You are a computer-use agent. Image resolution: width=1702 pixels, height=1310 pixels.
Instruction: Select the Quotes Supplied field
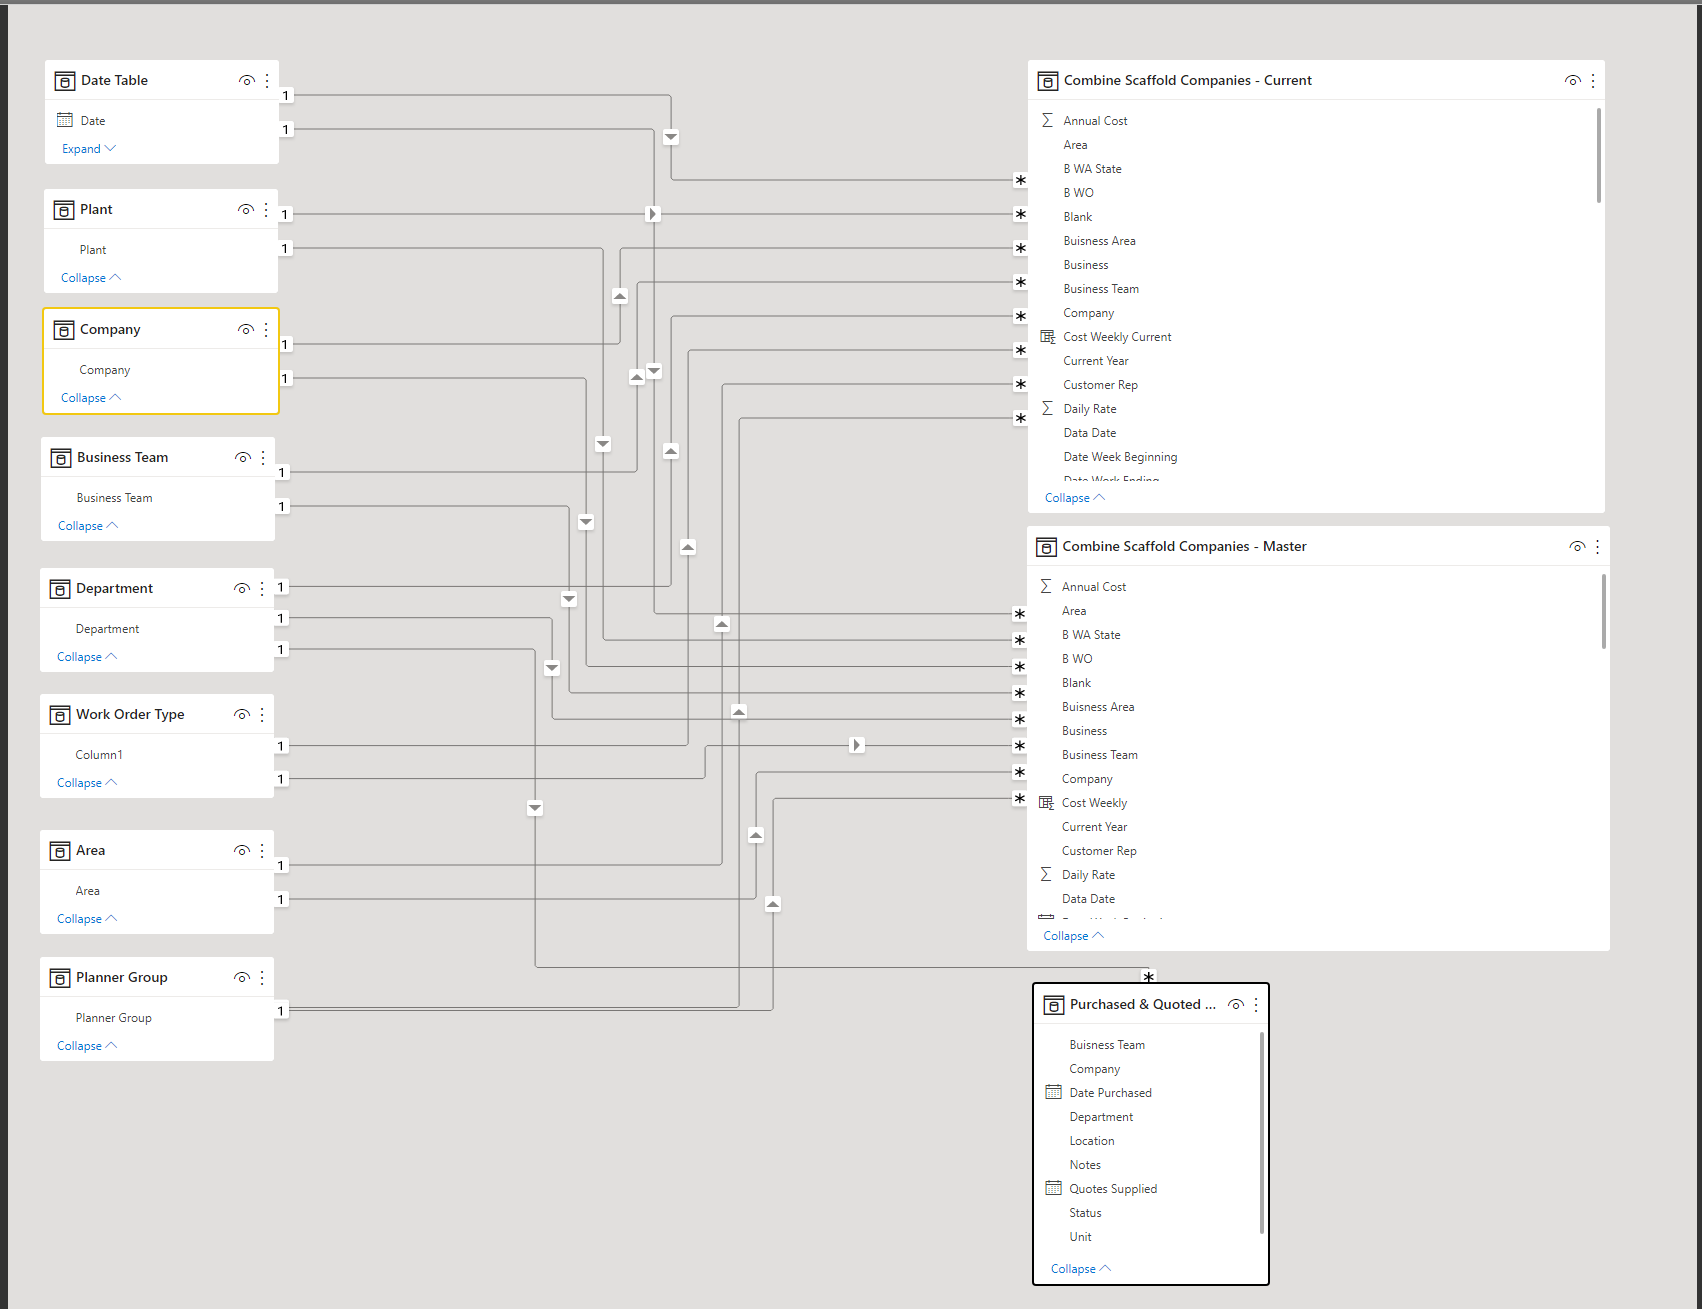1113,1189
